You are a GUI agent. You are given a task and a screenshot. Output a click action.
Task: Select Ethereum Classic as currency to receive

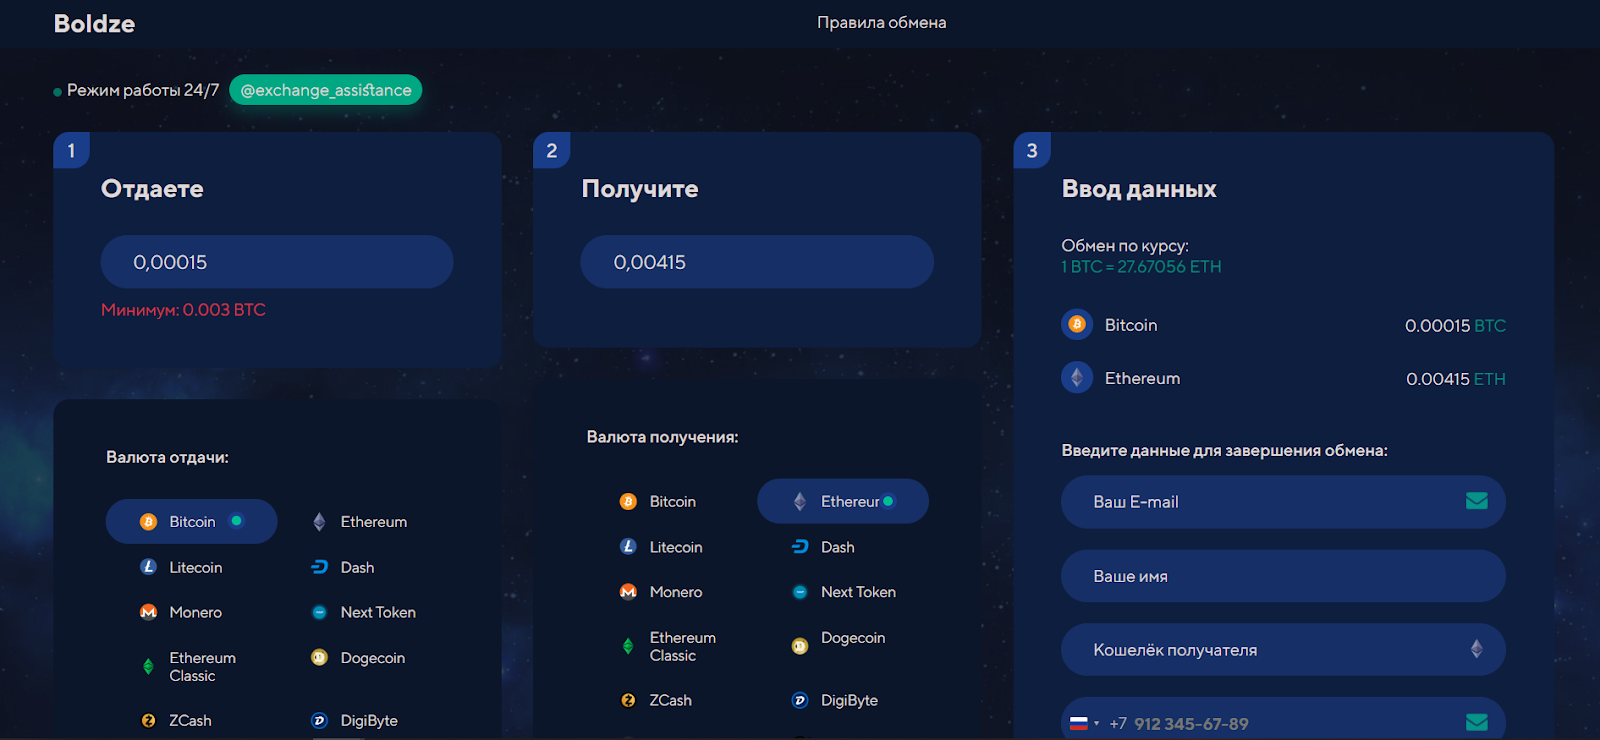(x=668, y=646)
